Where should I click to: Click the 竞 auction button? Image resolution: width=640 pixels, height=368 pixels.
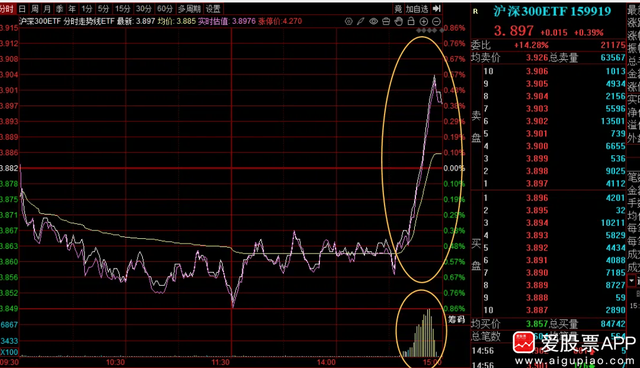point(398,9)
